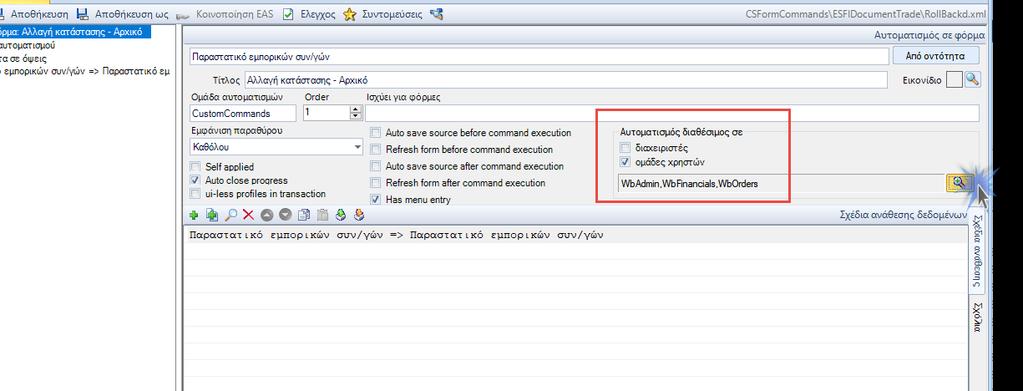The image size is (1023, 391).
Task: Click the greyed paste clipboard icon
Action: (x=322, y=214)
